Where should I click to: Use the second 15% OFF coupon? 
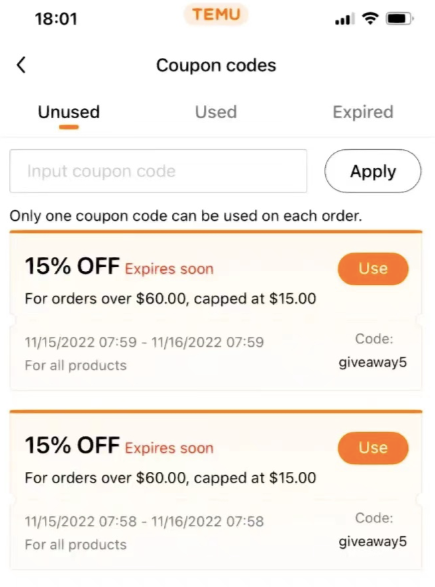click(x=373, y=448)
